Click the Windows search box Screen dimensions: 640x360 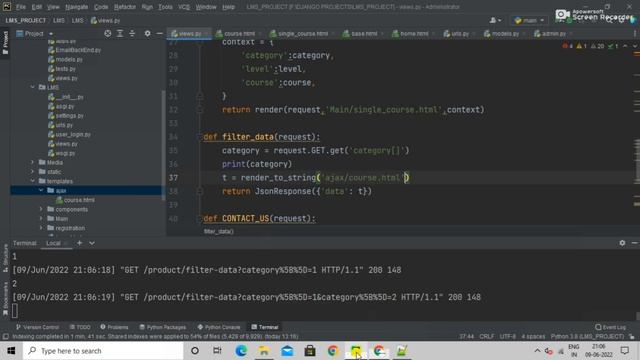(x=103, y=351)
